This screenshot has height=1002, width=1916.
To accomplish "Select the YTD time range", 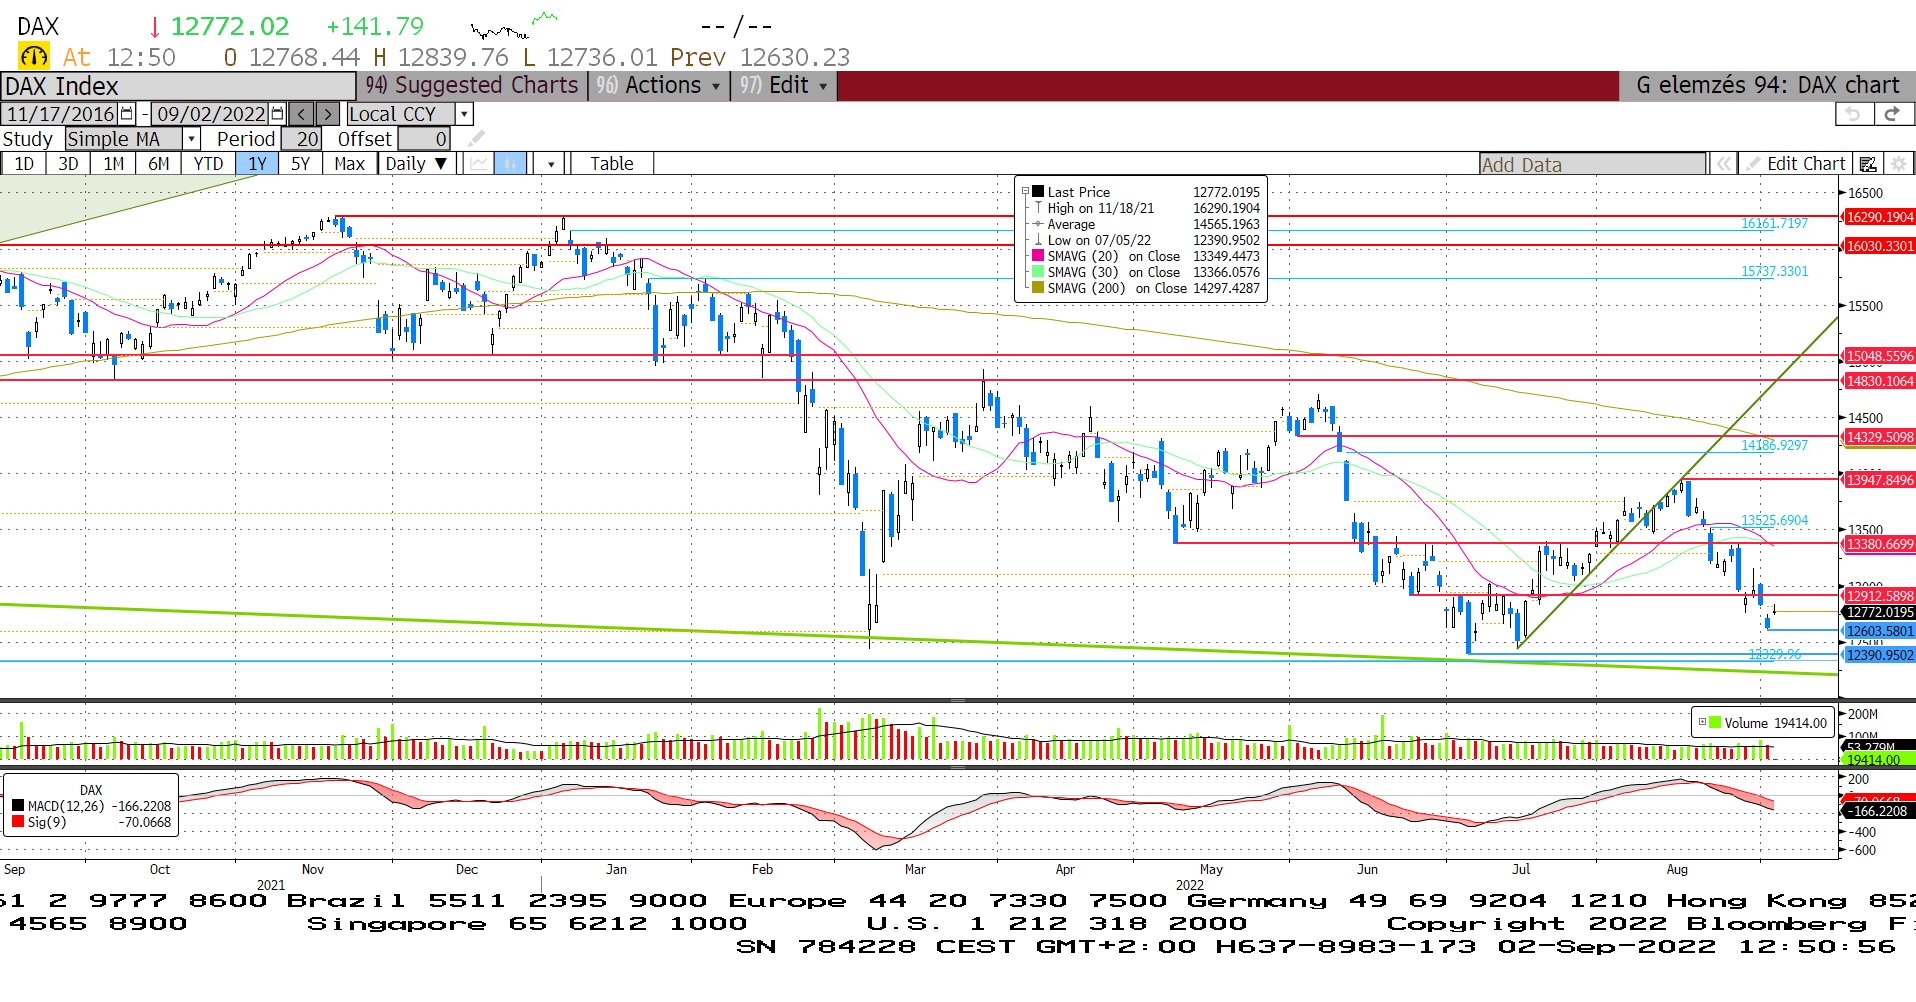I will tap(208, 164).
